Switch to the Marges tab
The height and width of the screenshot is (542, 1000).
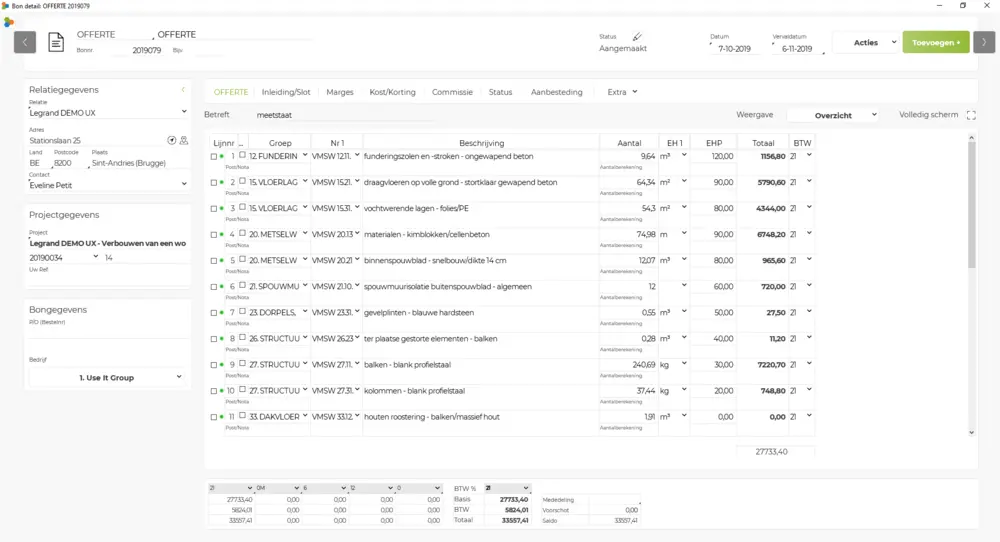point(340,92)
